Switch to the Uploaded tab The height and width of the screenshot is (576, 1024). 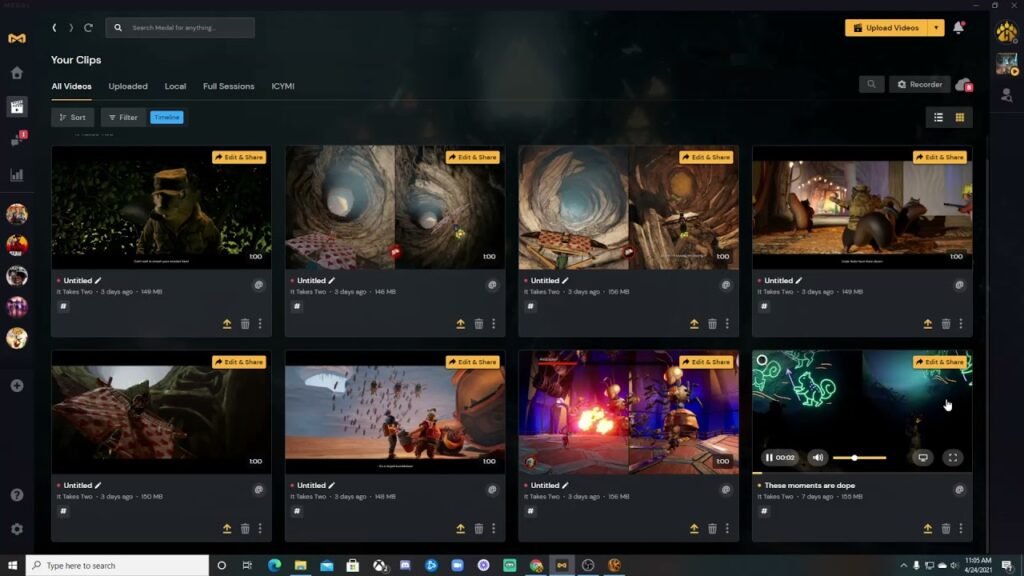(128, 86)
